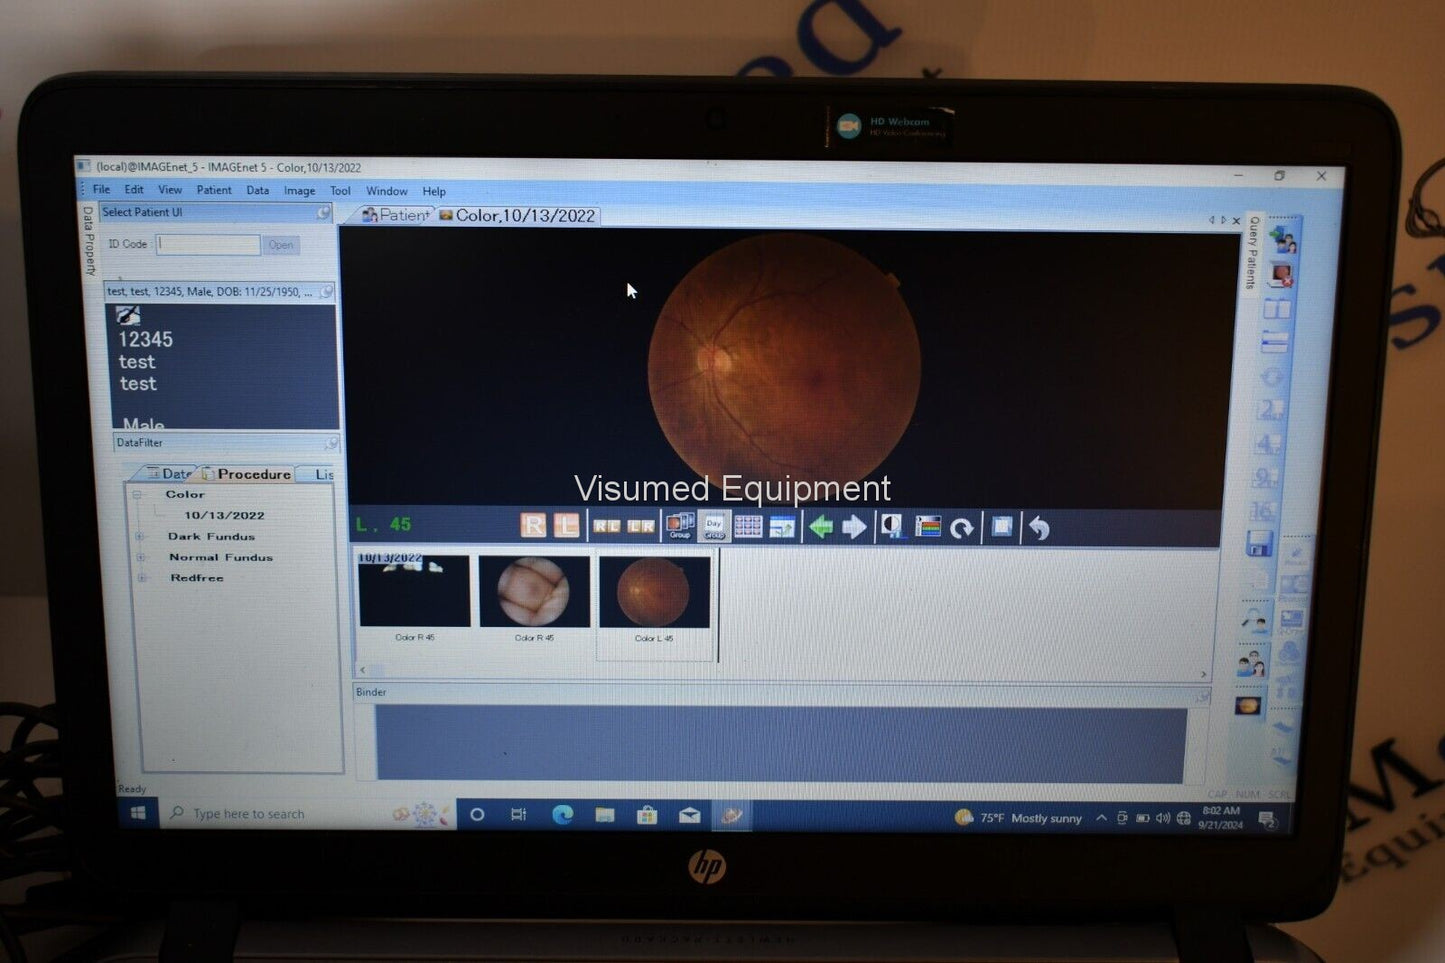Image resolution: width=1445 pixels, height=963 pixels.
Task: Collapse the Color tree node
Action: pyautogui.click(x=138, y=495)
